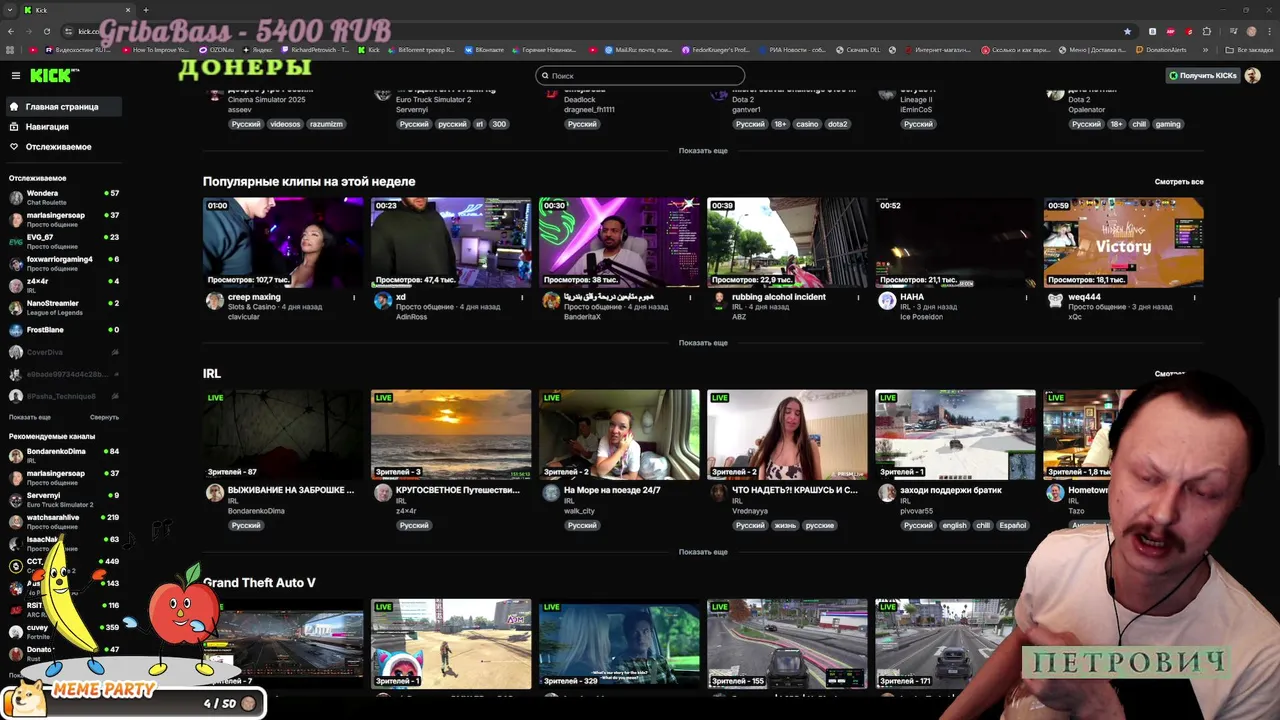
Task: Click the casino tag under gantver1
Action: click(807, 124)
